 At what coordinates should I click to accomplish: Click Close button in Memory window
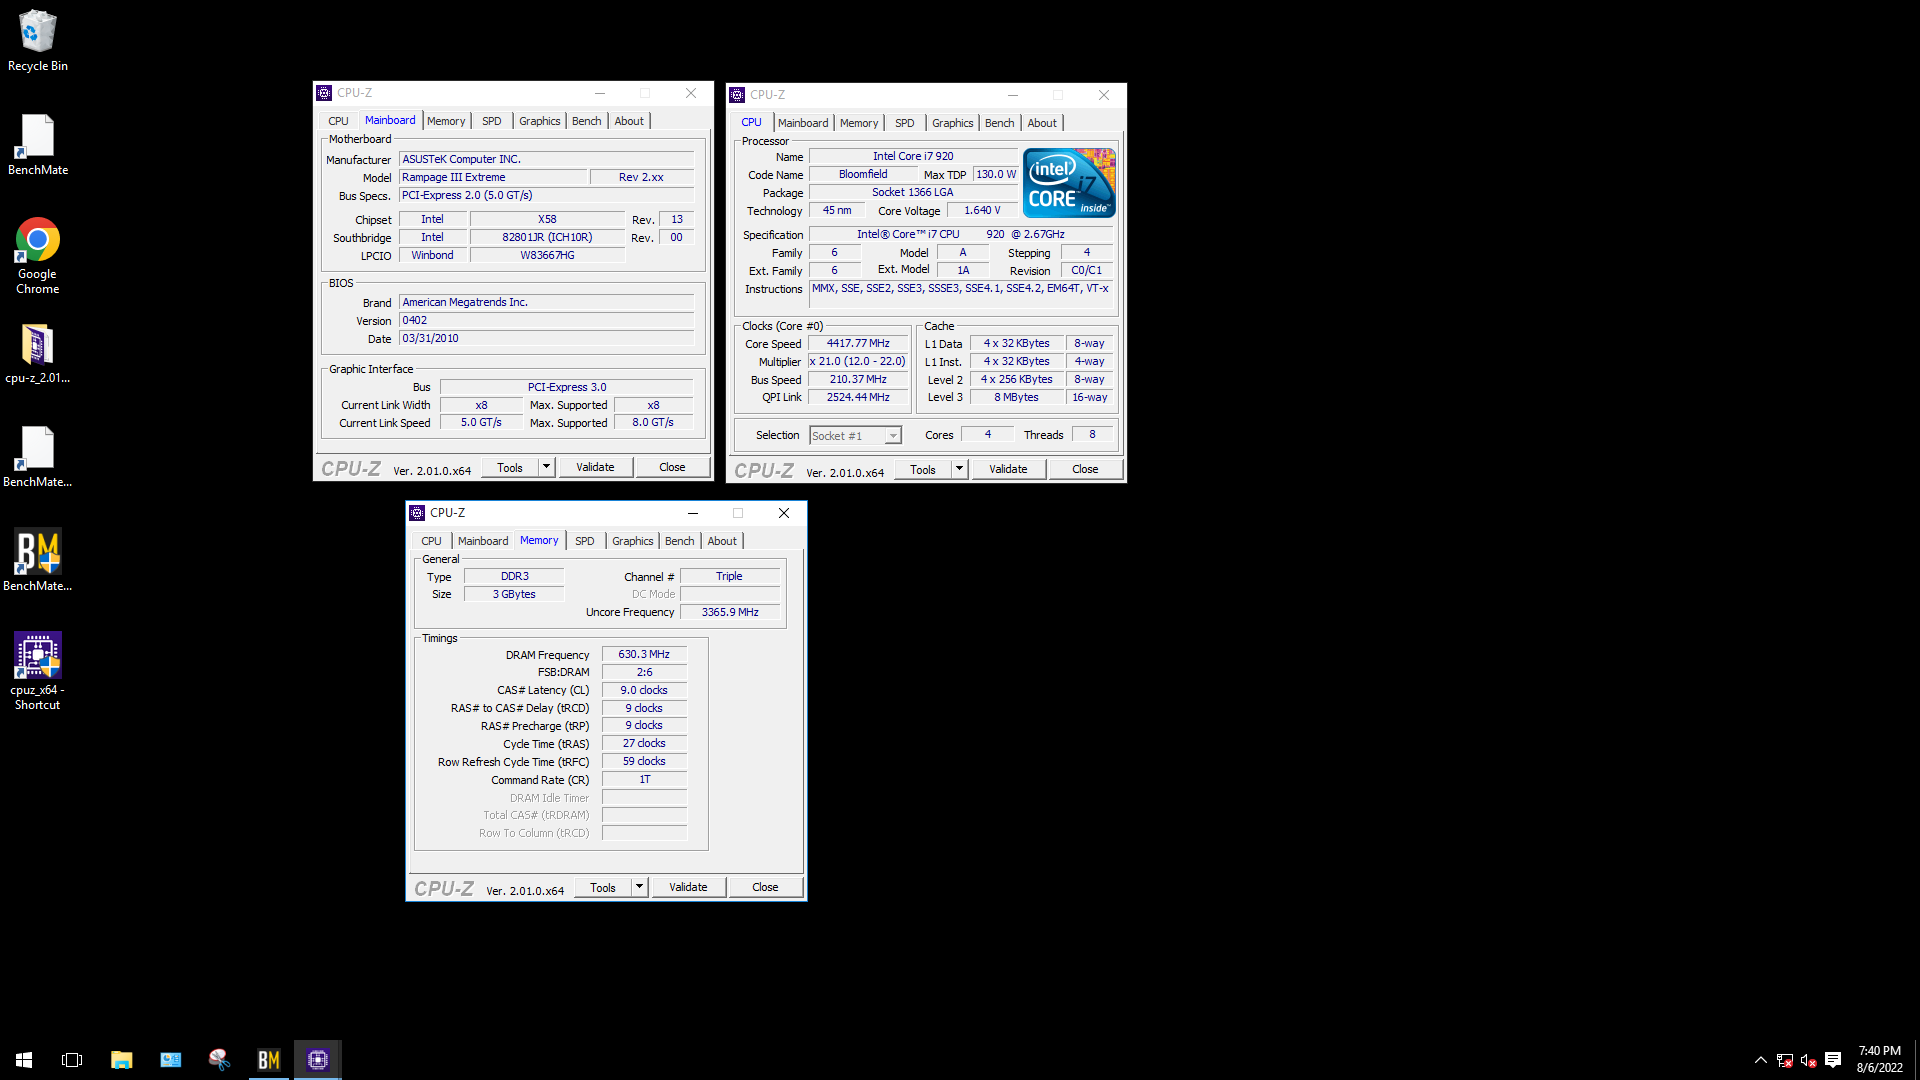click(765, 887)
